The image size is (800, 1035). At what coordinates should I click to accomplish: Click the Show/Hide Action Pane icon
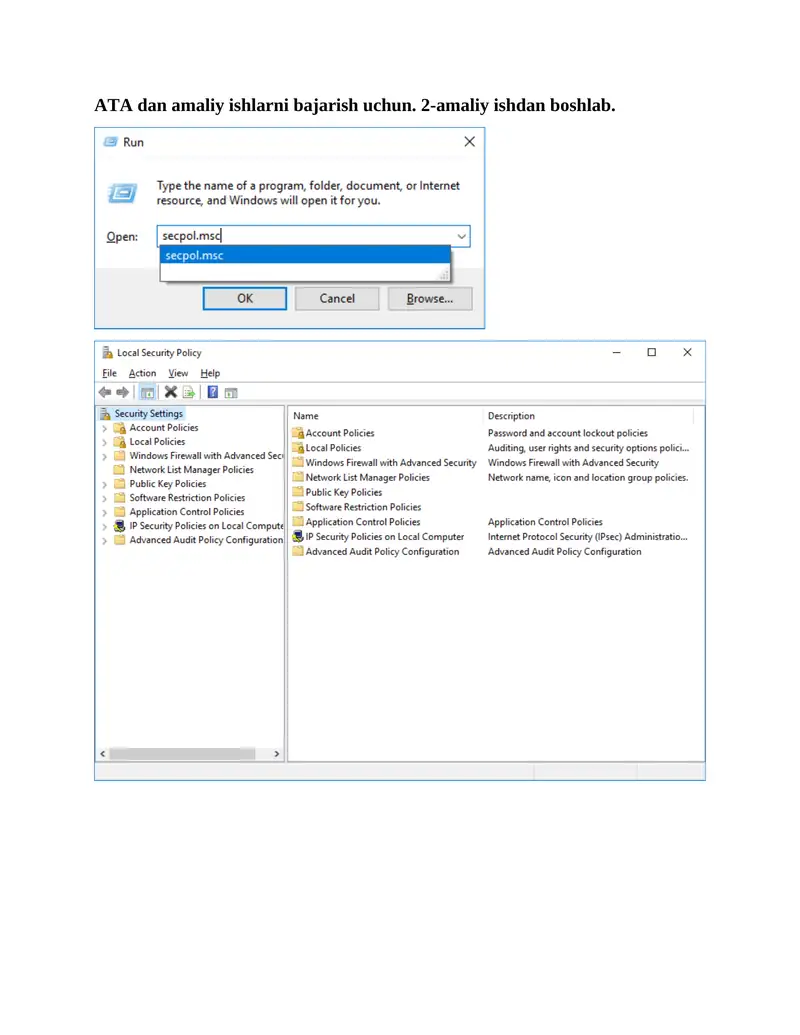click(x=231, y=392)
